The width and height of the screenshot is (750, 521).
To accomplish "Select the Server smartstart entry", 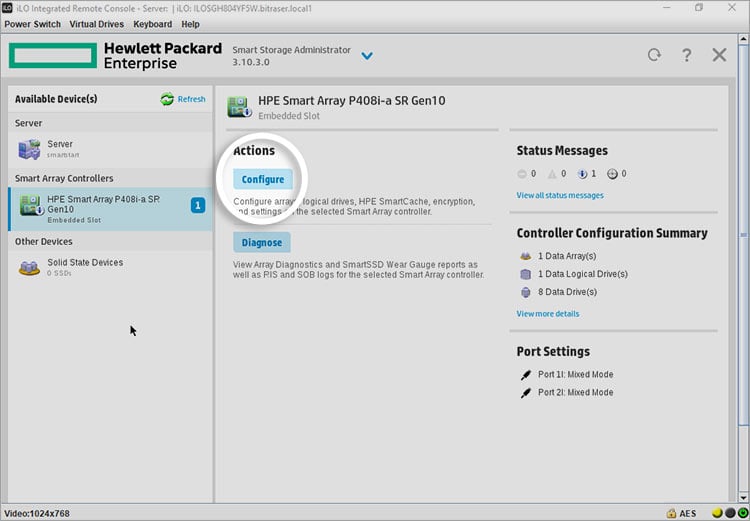I will tap(110, 149).
